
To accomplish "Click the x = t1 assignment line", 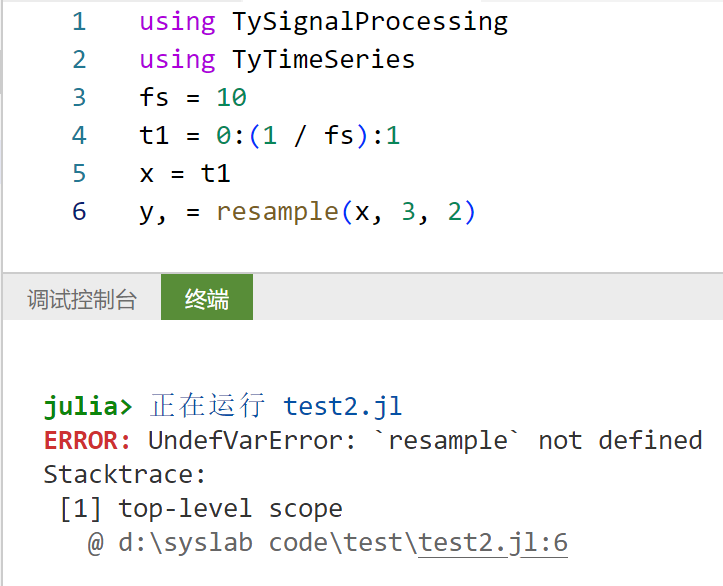I will [185, 173].
